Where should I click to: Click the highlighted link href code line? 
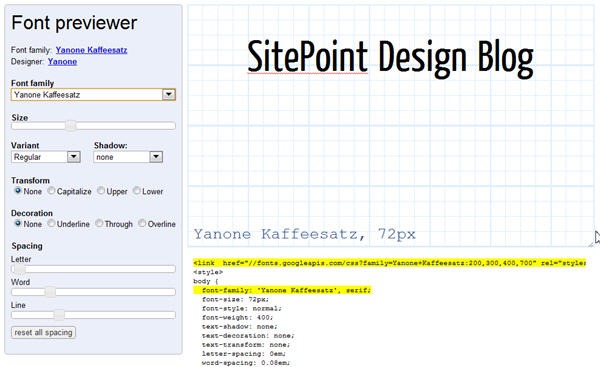pos(389,263)
